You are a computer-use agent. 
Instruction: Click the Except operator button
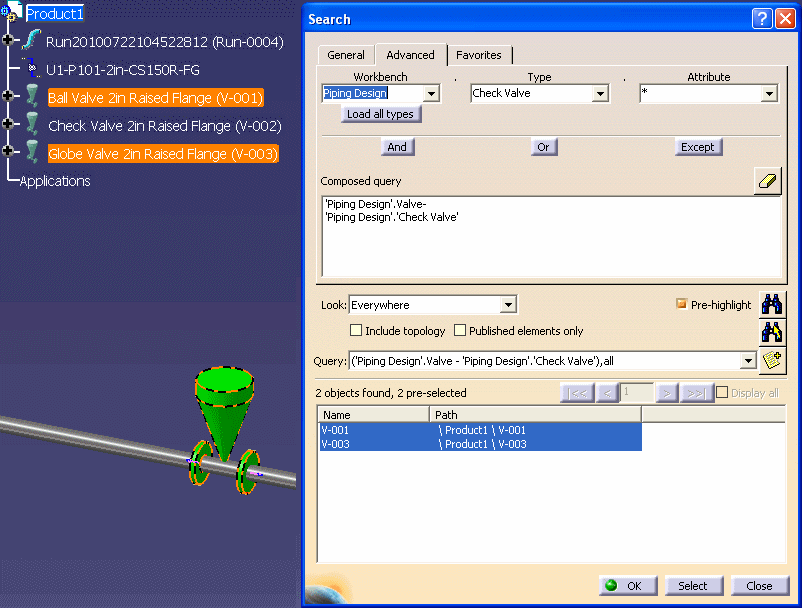click(697, 147)
